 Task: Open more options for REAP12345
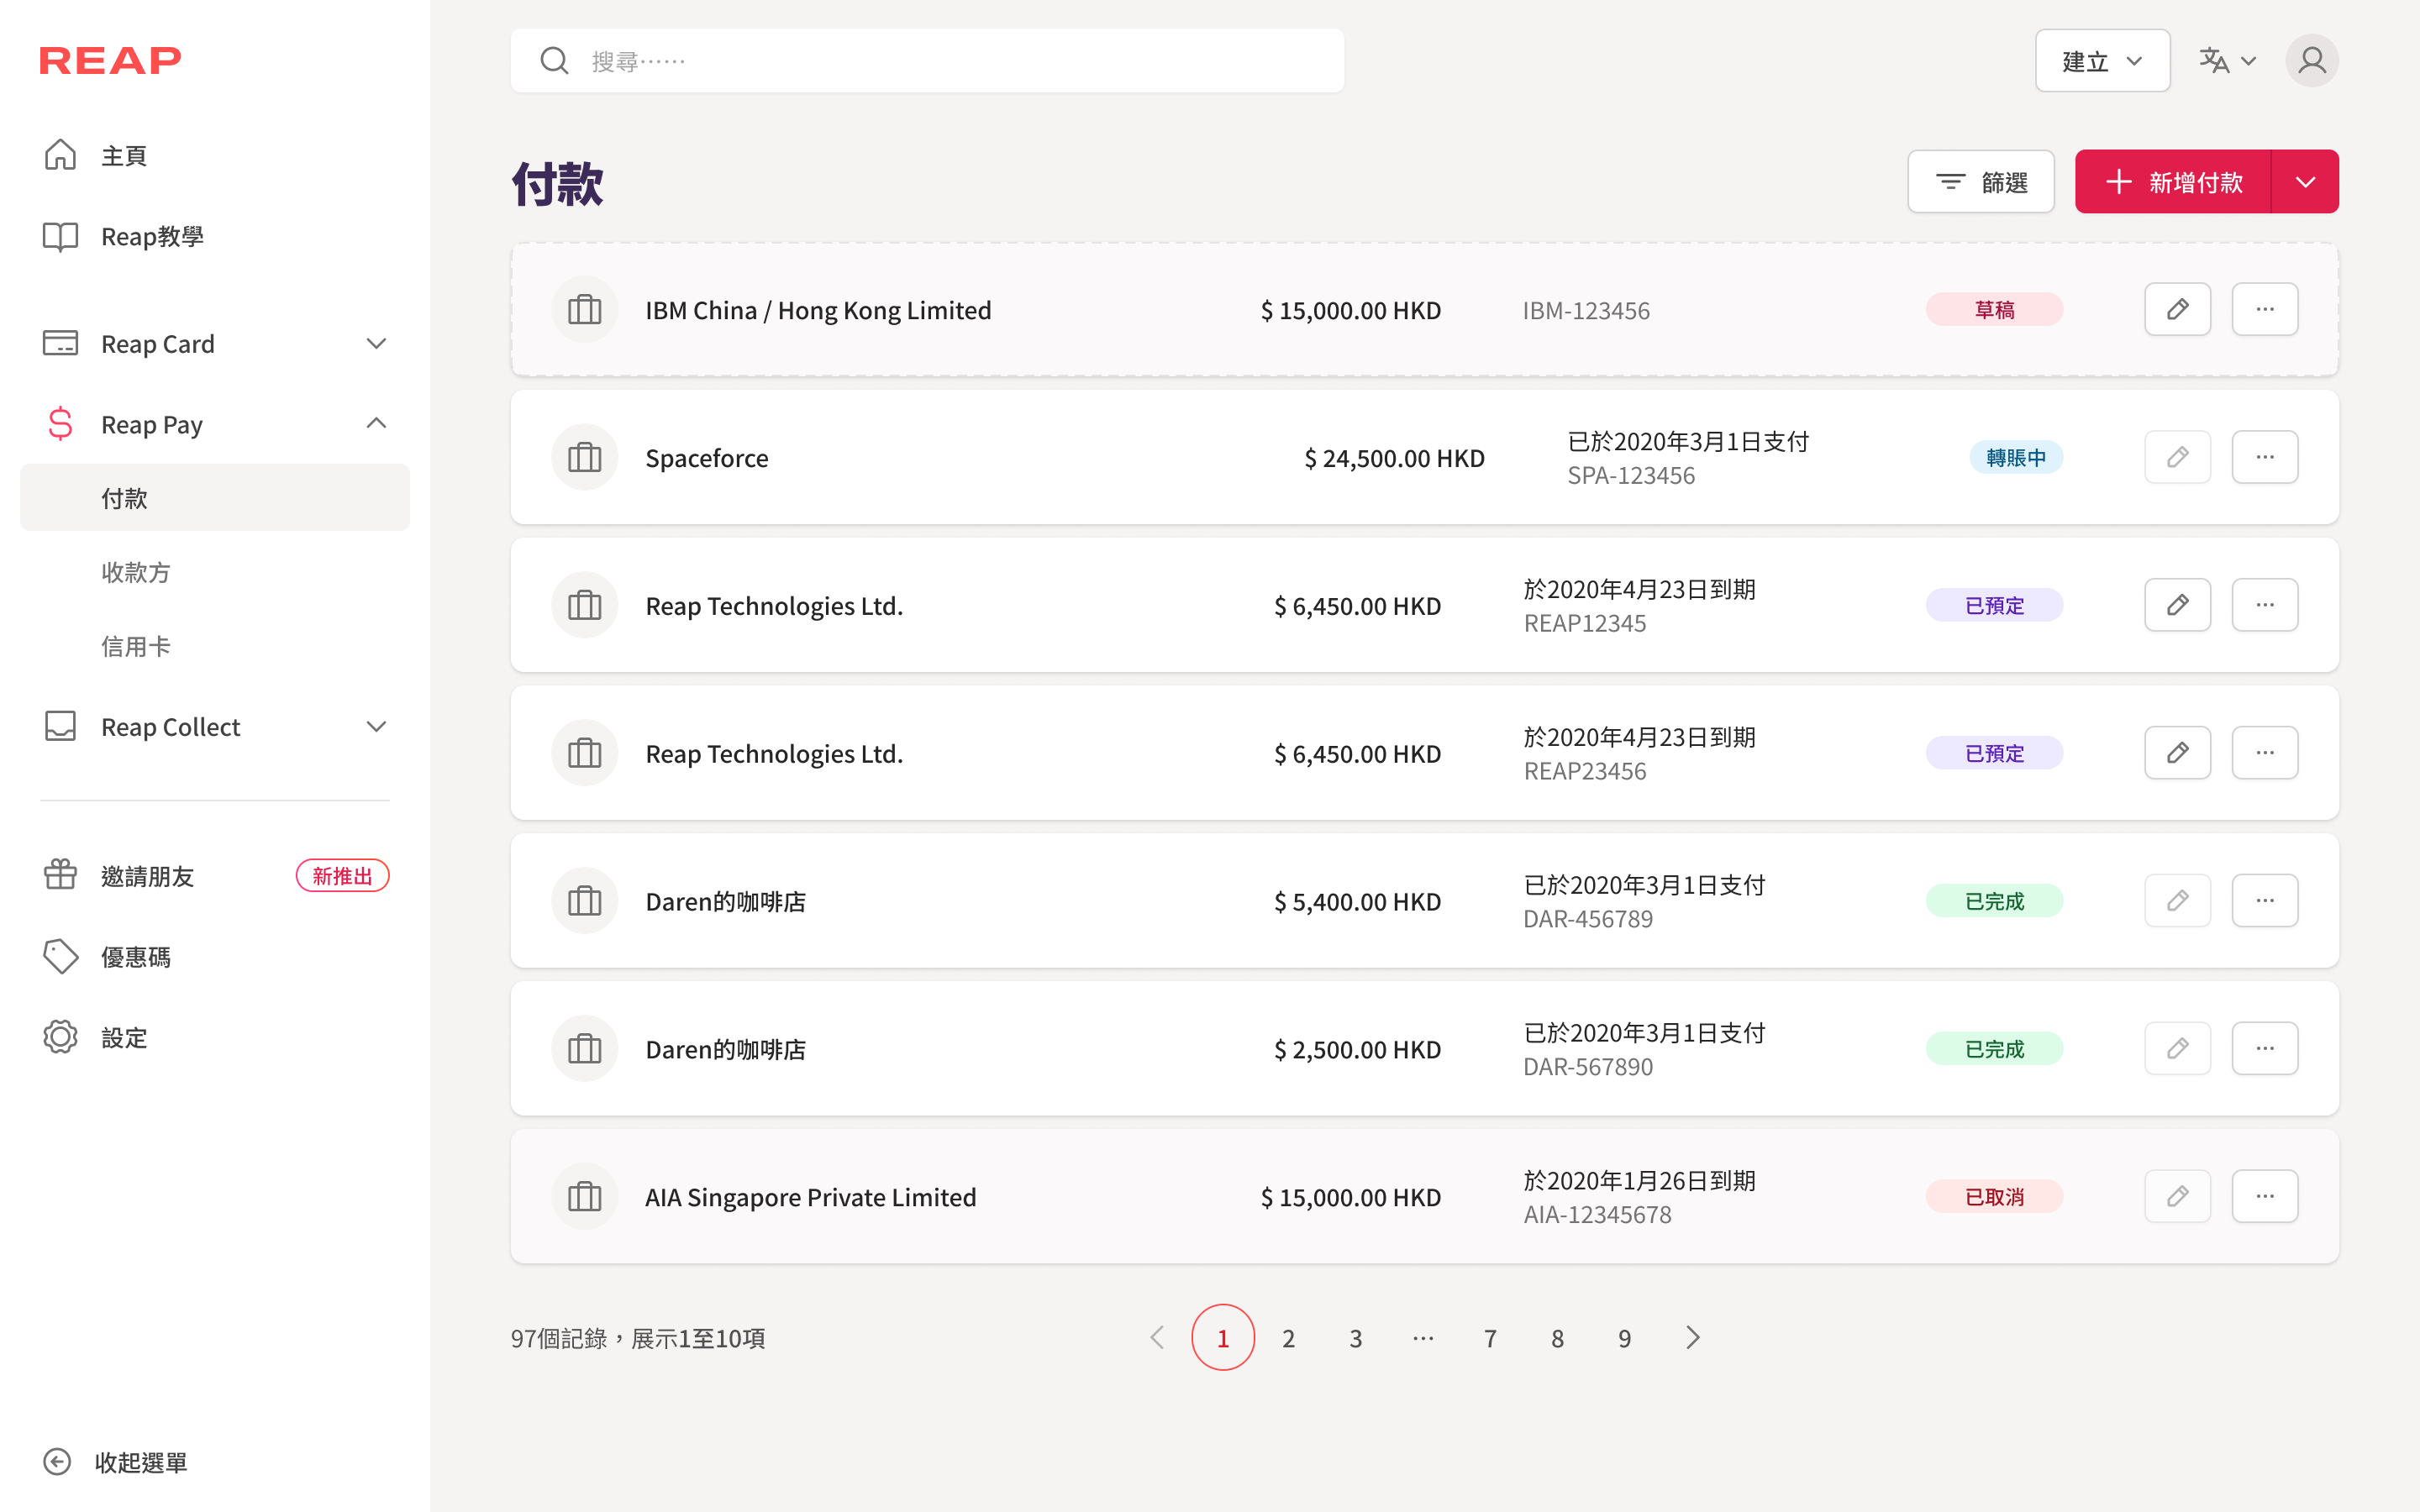2265,605
